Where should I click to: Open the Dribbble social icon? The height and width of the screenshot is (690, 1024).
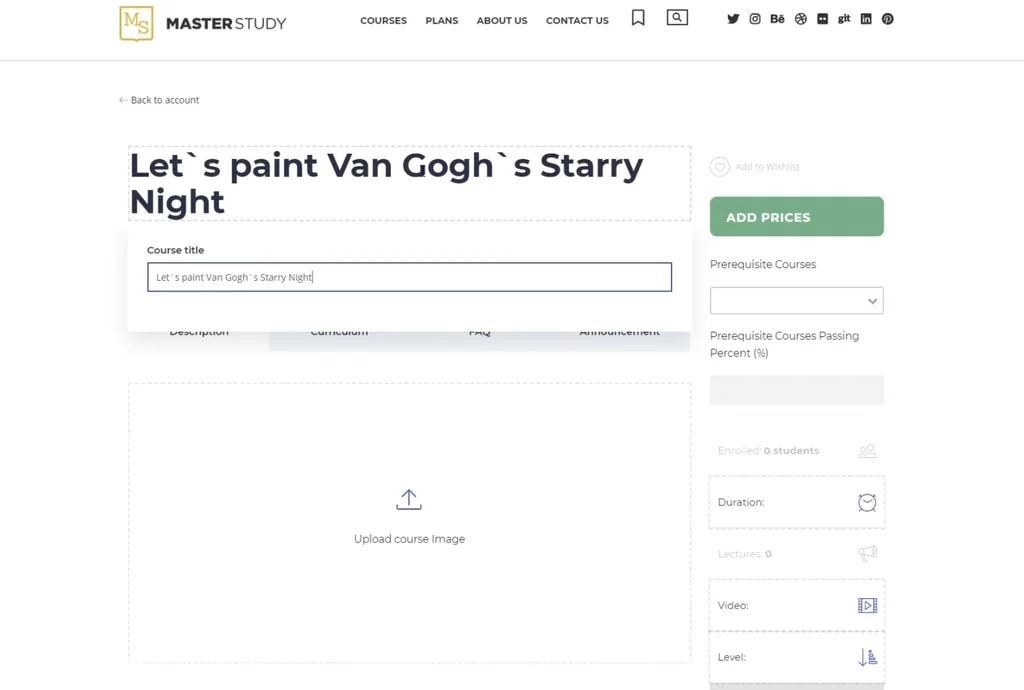(x=800, y=19)
